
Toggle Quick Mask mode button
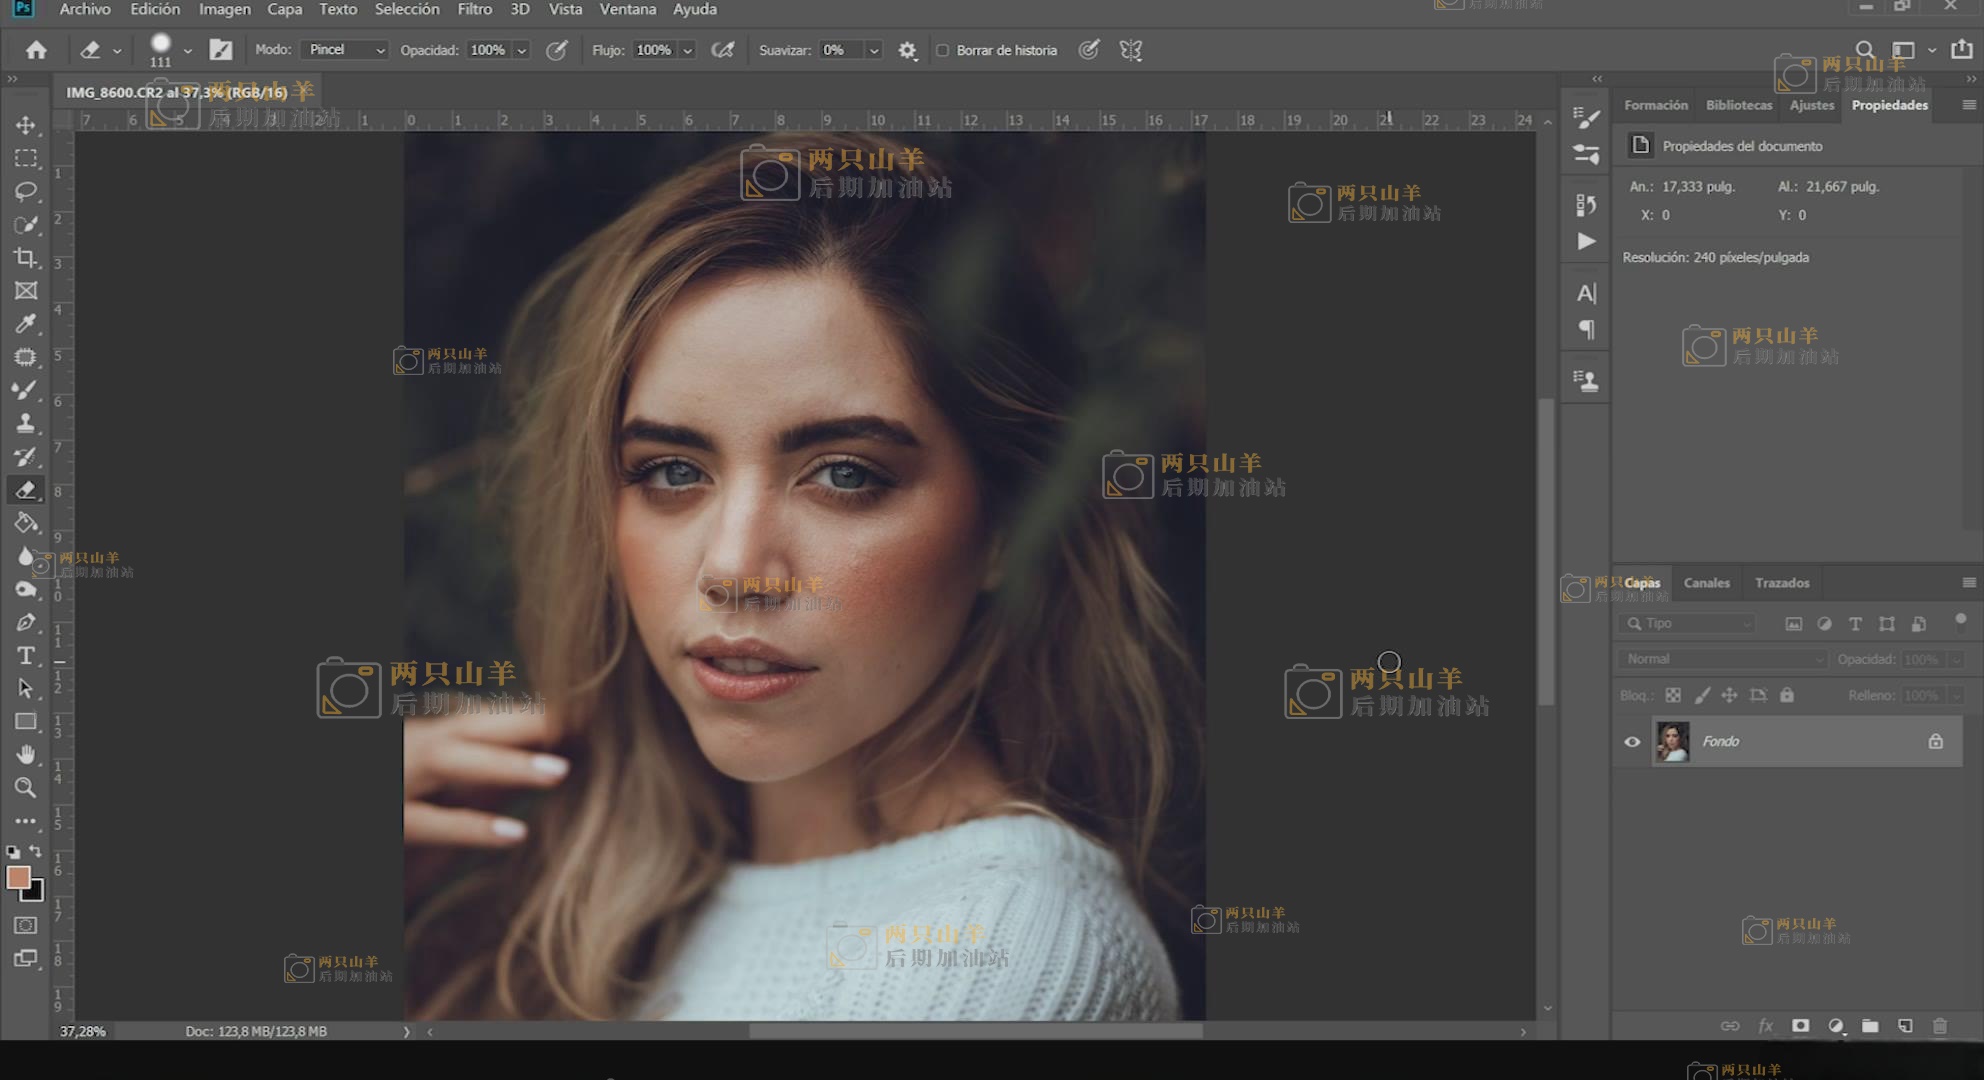tap(26, 925)
